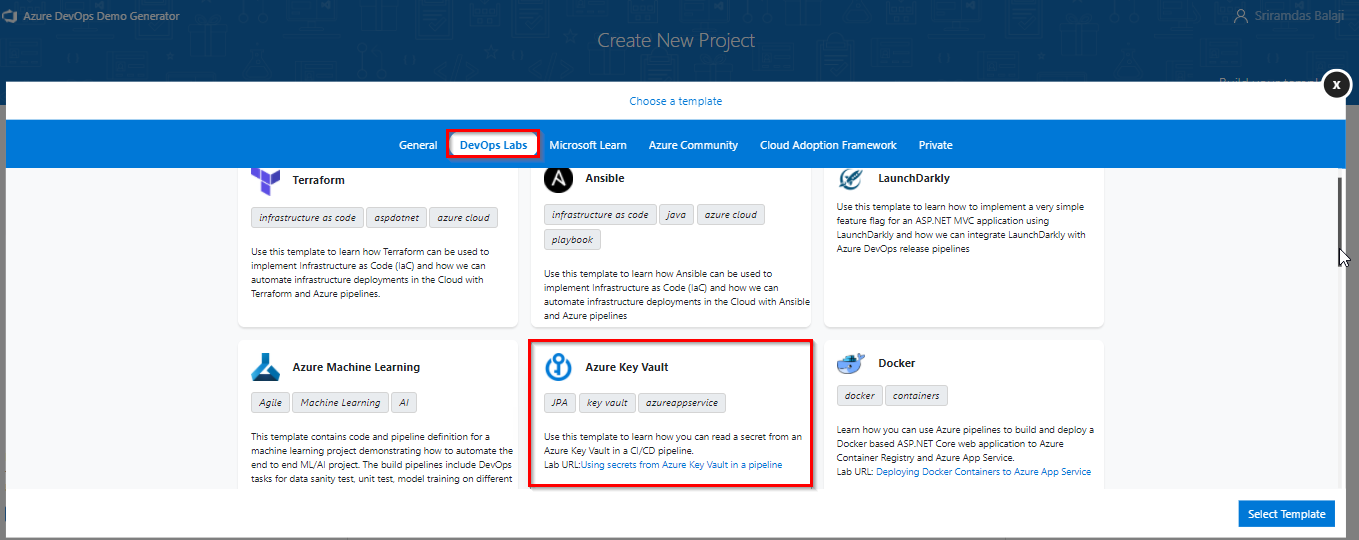
Task: Click the Agile tag
Action: pos(270,402)
